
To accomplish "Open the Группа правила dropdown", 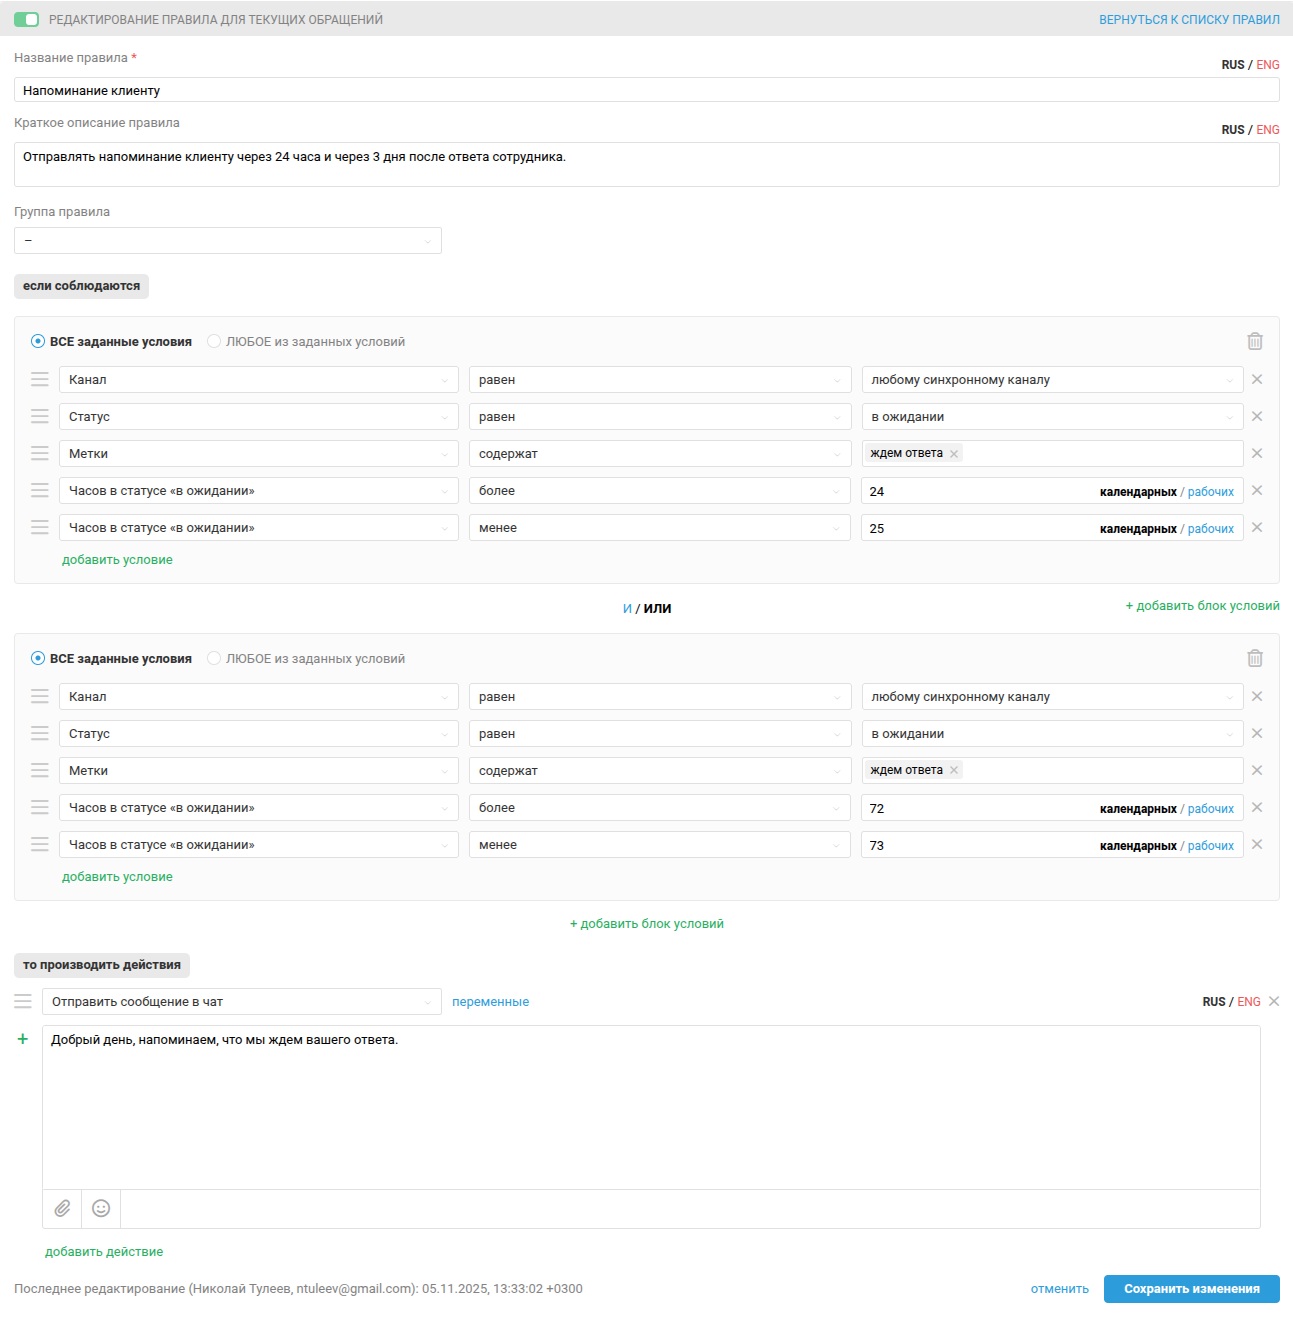I will [x=228, y=240].
